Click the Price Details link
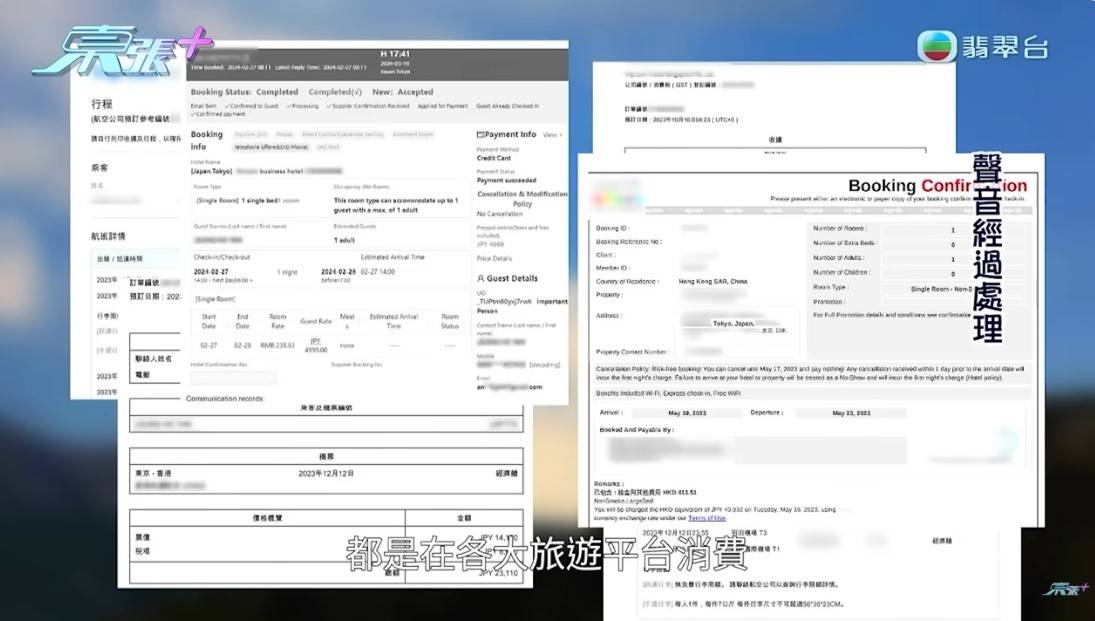The image size is (1095, 621). (492, 258)
